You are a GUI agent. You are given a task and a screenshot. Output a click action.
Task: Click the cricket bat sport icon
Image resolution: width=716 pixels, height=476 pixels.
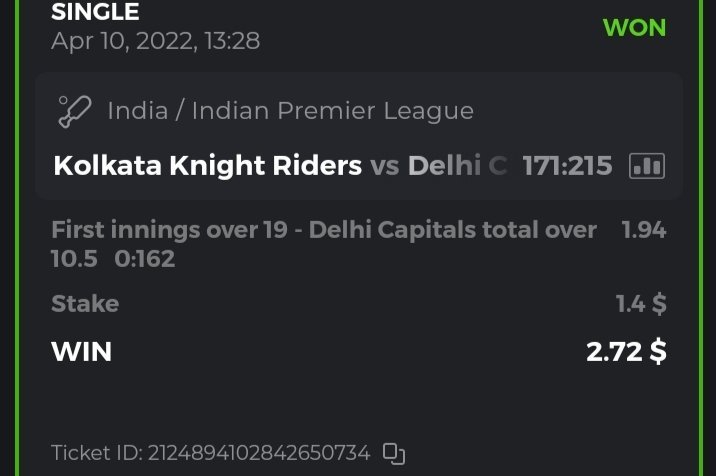click(x=75, y=111)
